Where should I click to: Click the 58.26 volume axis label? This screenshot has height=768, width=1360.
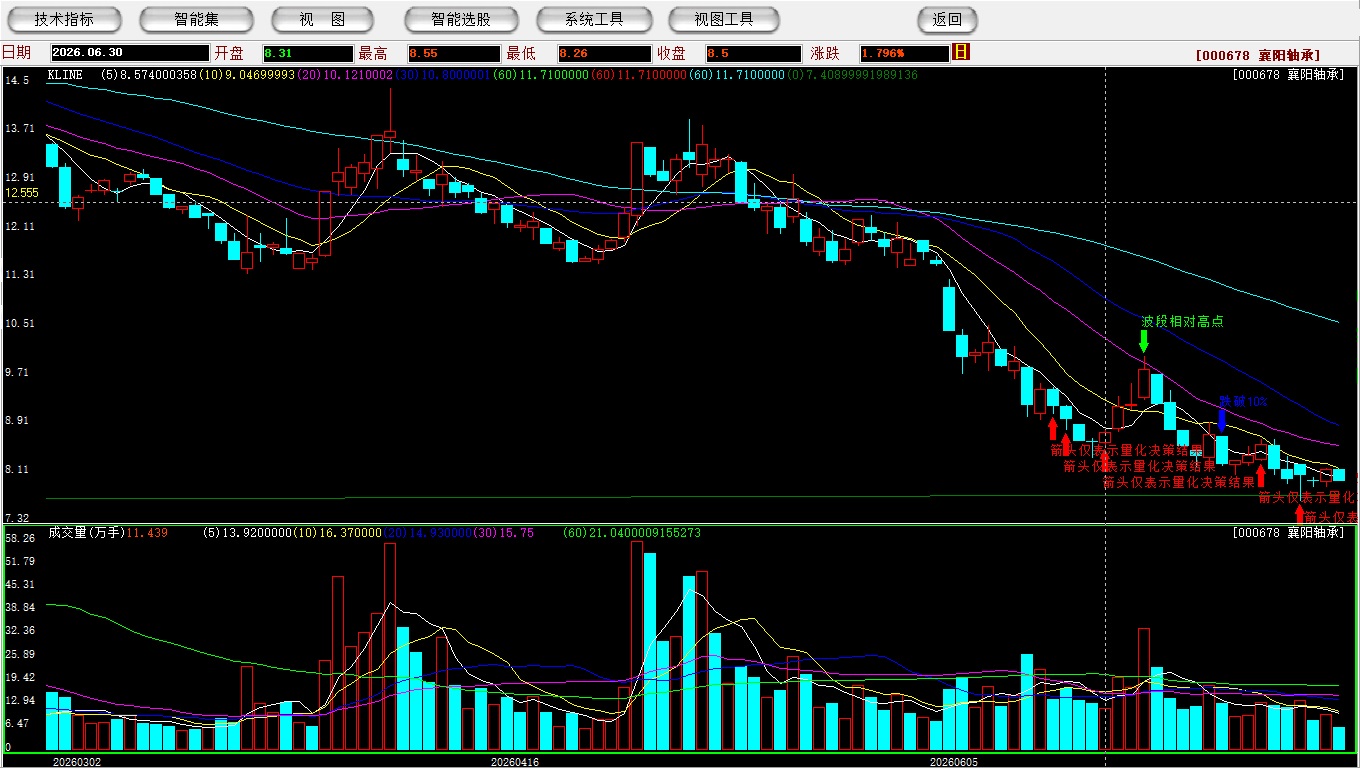[x=20, y=538]
